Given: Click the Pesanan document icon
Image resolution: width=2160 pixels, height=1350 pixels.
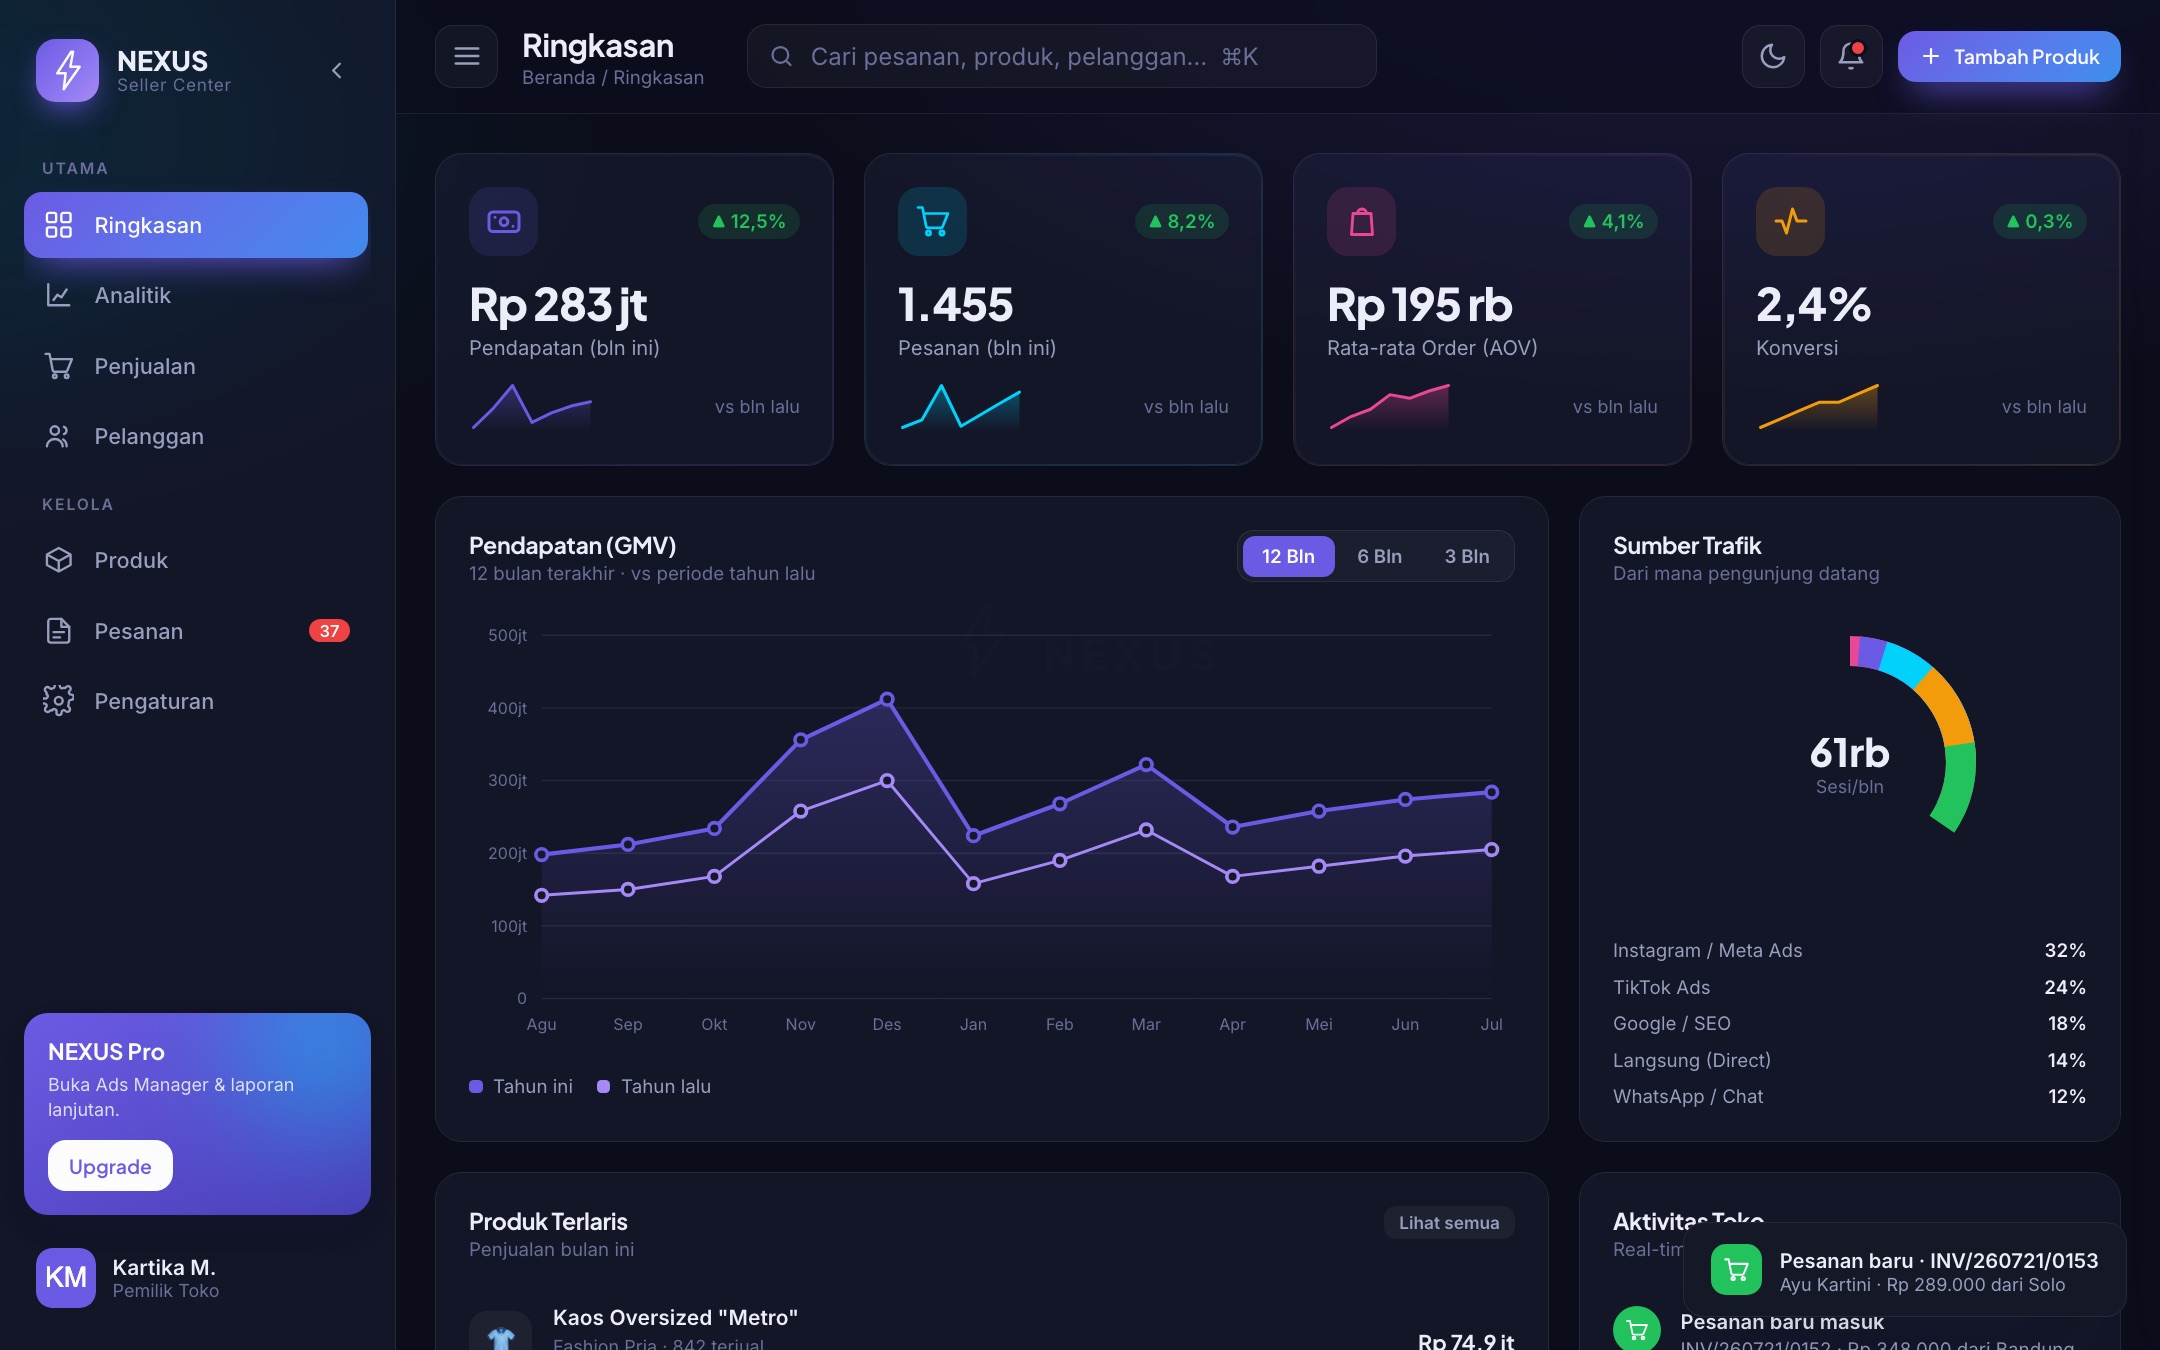Looking at the screenshot, I should 59,631.
